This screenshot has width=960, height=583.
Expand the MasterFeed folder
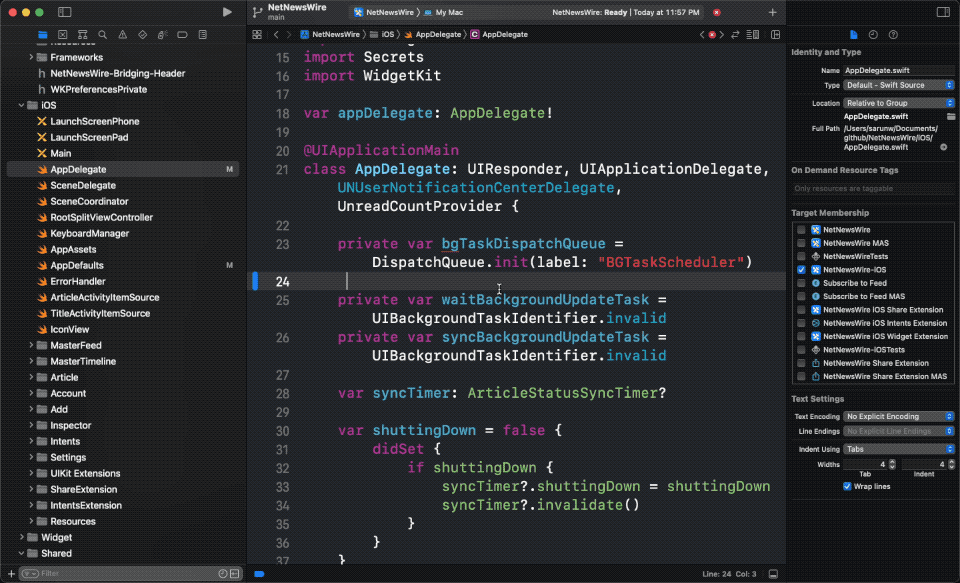click(31, 345)
